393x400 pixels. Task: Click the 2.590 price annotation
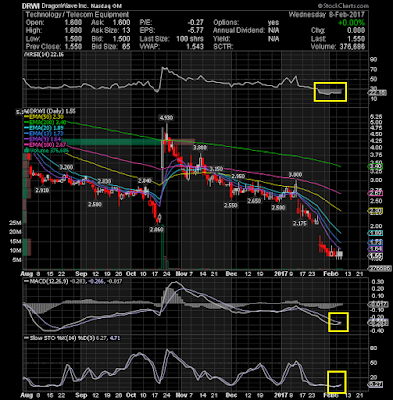pos(95,204)
